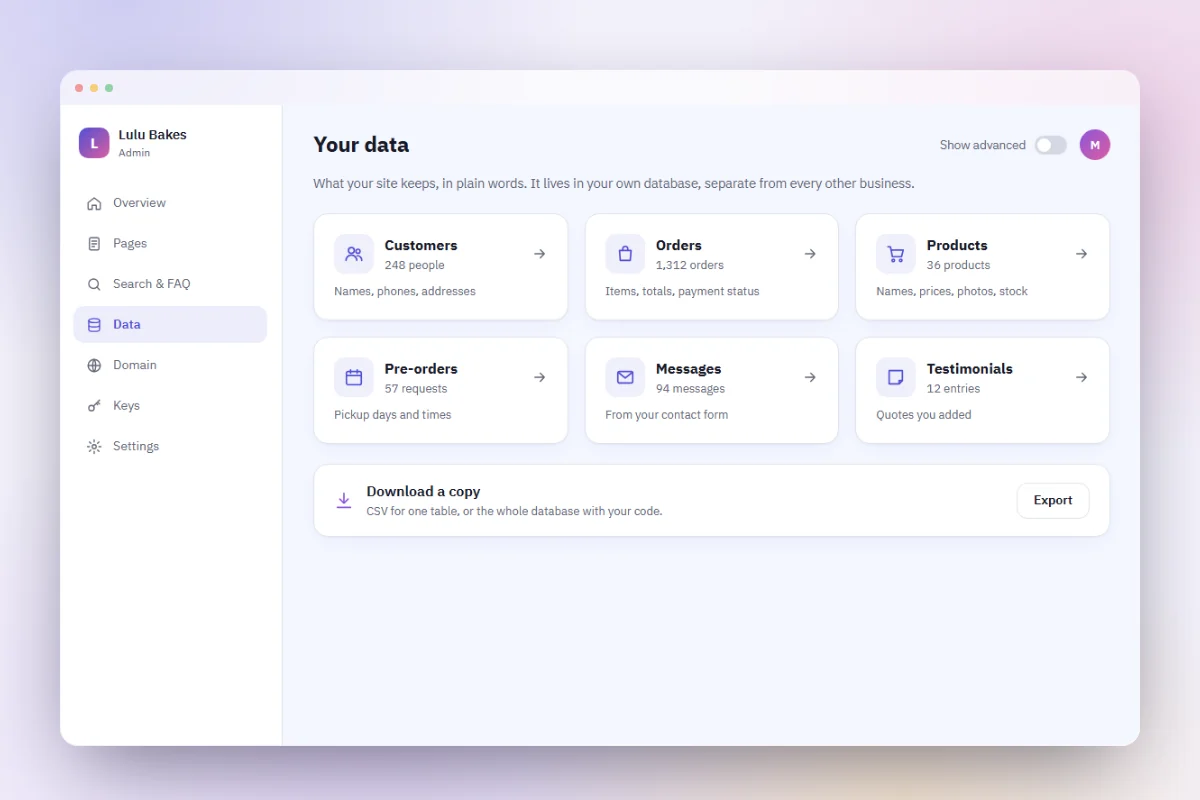The image size is (1200, 800).
Task: Click the Settings gear icon
Action: coord(94,446)
